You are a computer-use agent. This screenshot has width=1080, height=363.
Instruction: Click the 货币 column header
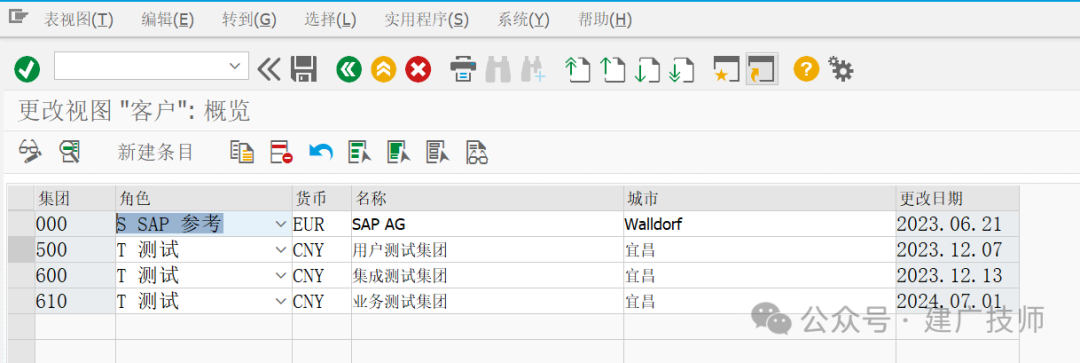(x=321, y=198)
